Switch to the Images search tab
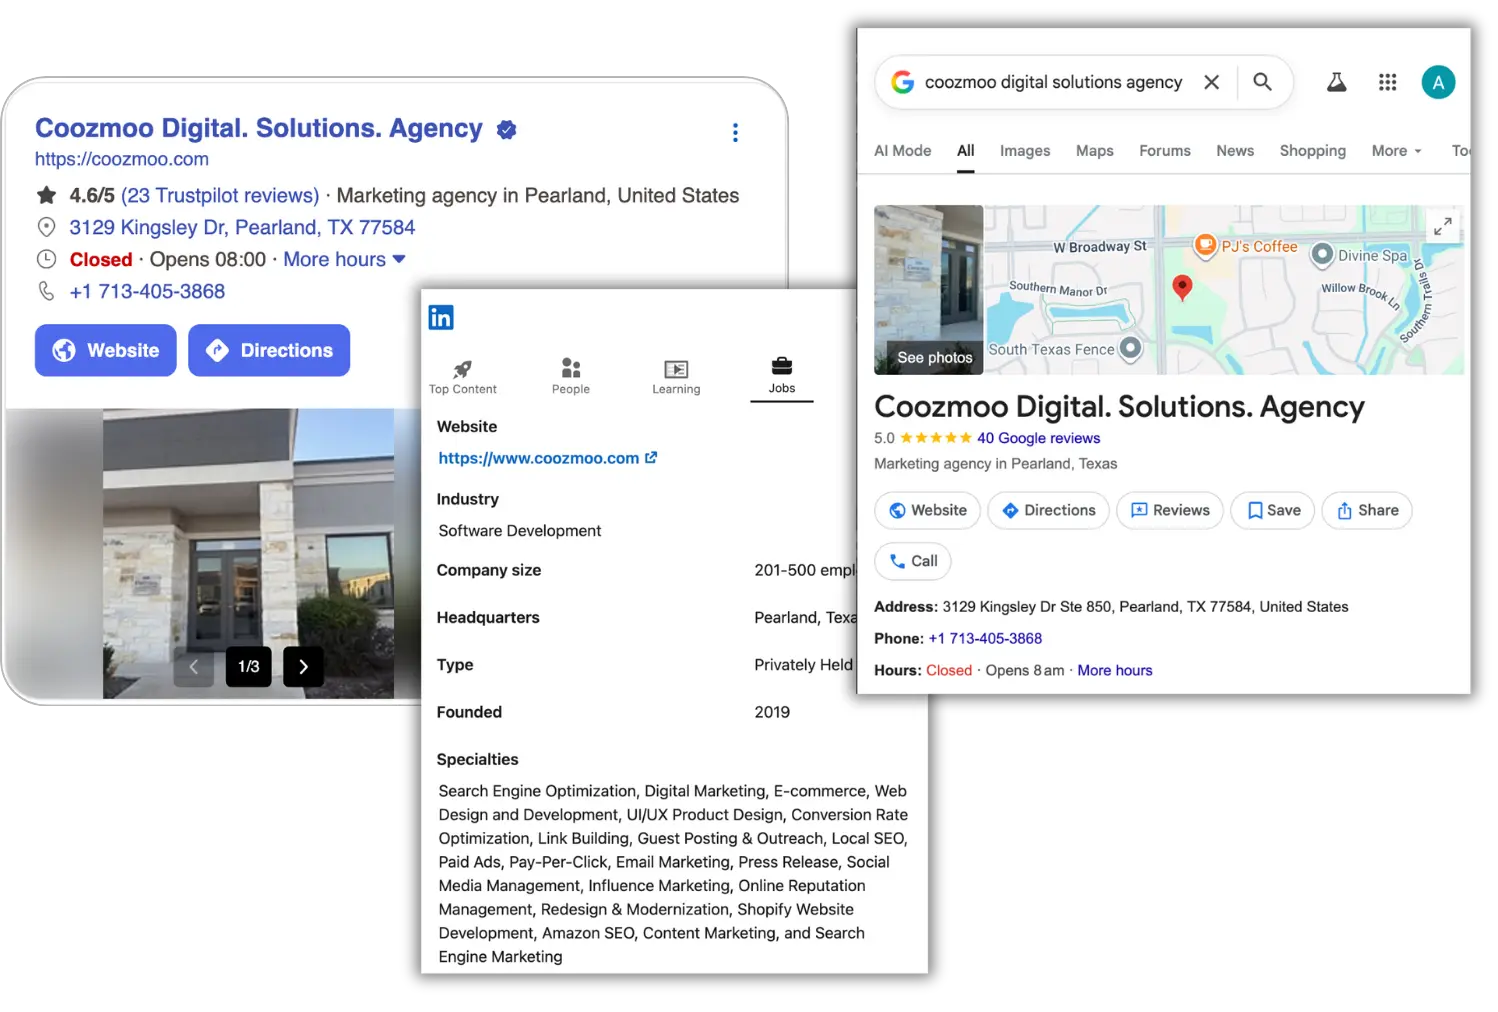Viewport: 1498px width, 1012px height. pos(1025,151)
